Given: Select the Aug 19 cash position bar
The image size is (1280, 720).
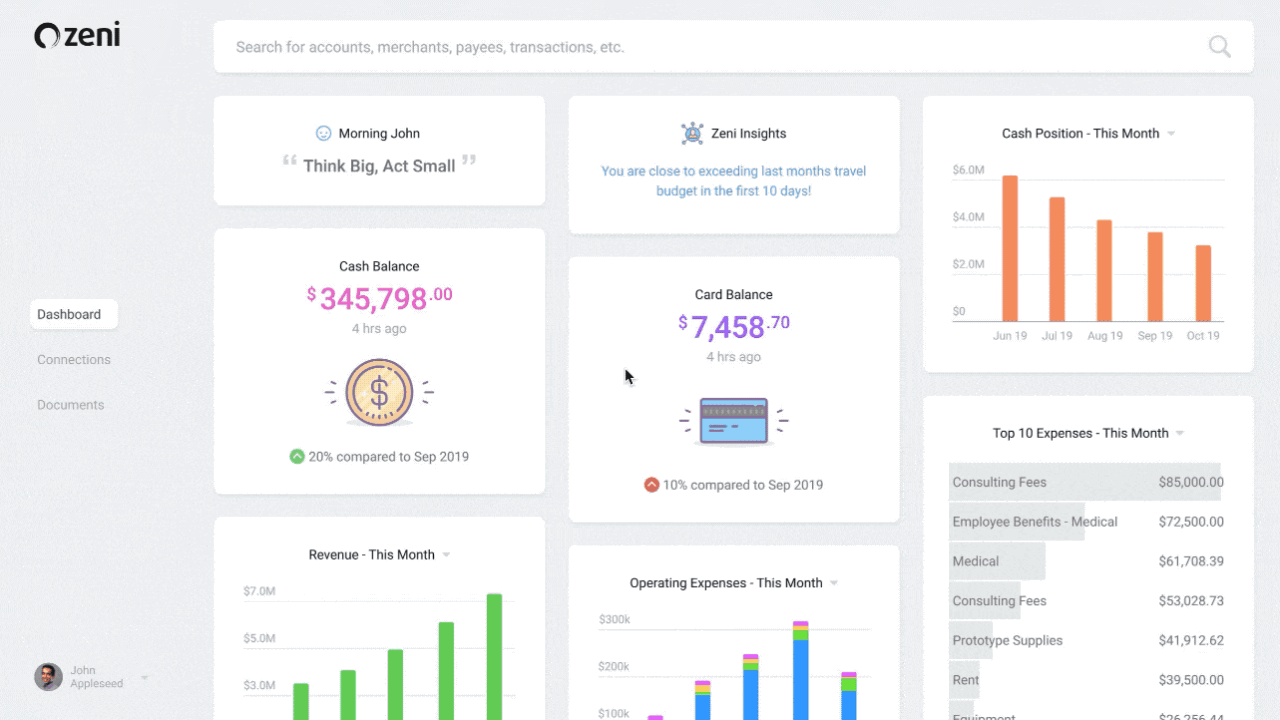Looking at the screenshot, I should [1104, 270].
